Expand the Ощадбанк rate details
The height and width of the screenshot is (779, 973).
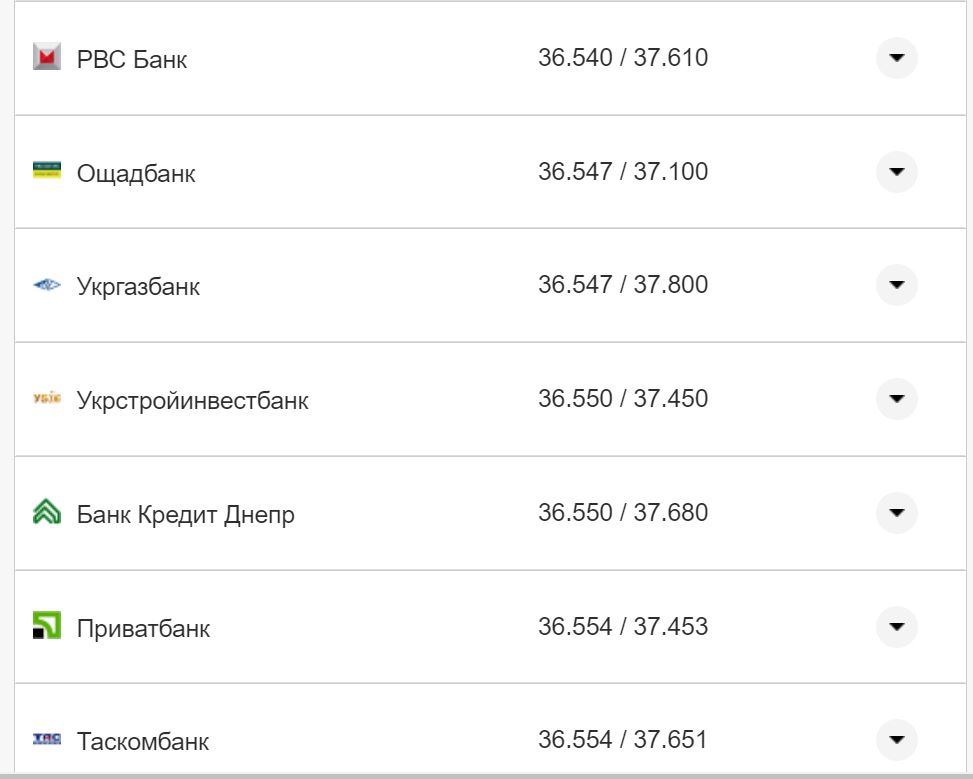tap(898, 172)
